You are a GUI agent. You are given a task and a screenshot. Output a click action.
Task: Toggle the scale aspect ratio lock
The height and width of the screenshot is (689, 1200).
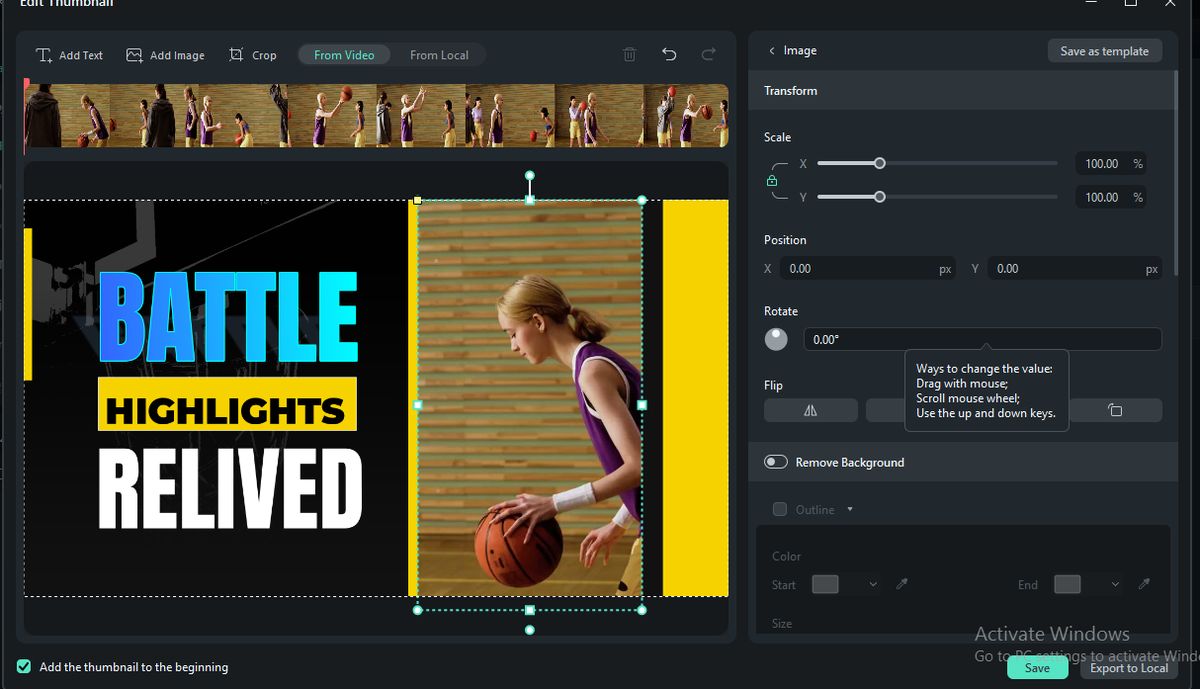[x=771, y=181]
